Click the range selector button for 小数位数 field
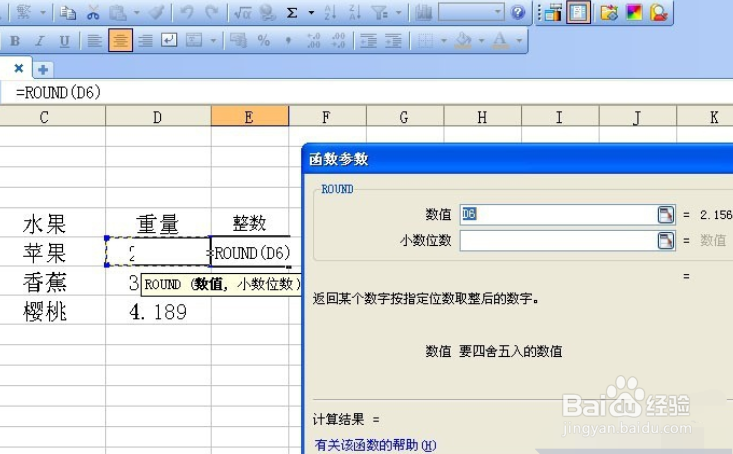Viewport: 733px width, 454px height. pos(666,241)
